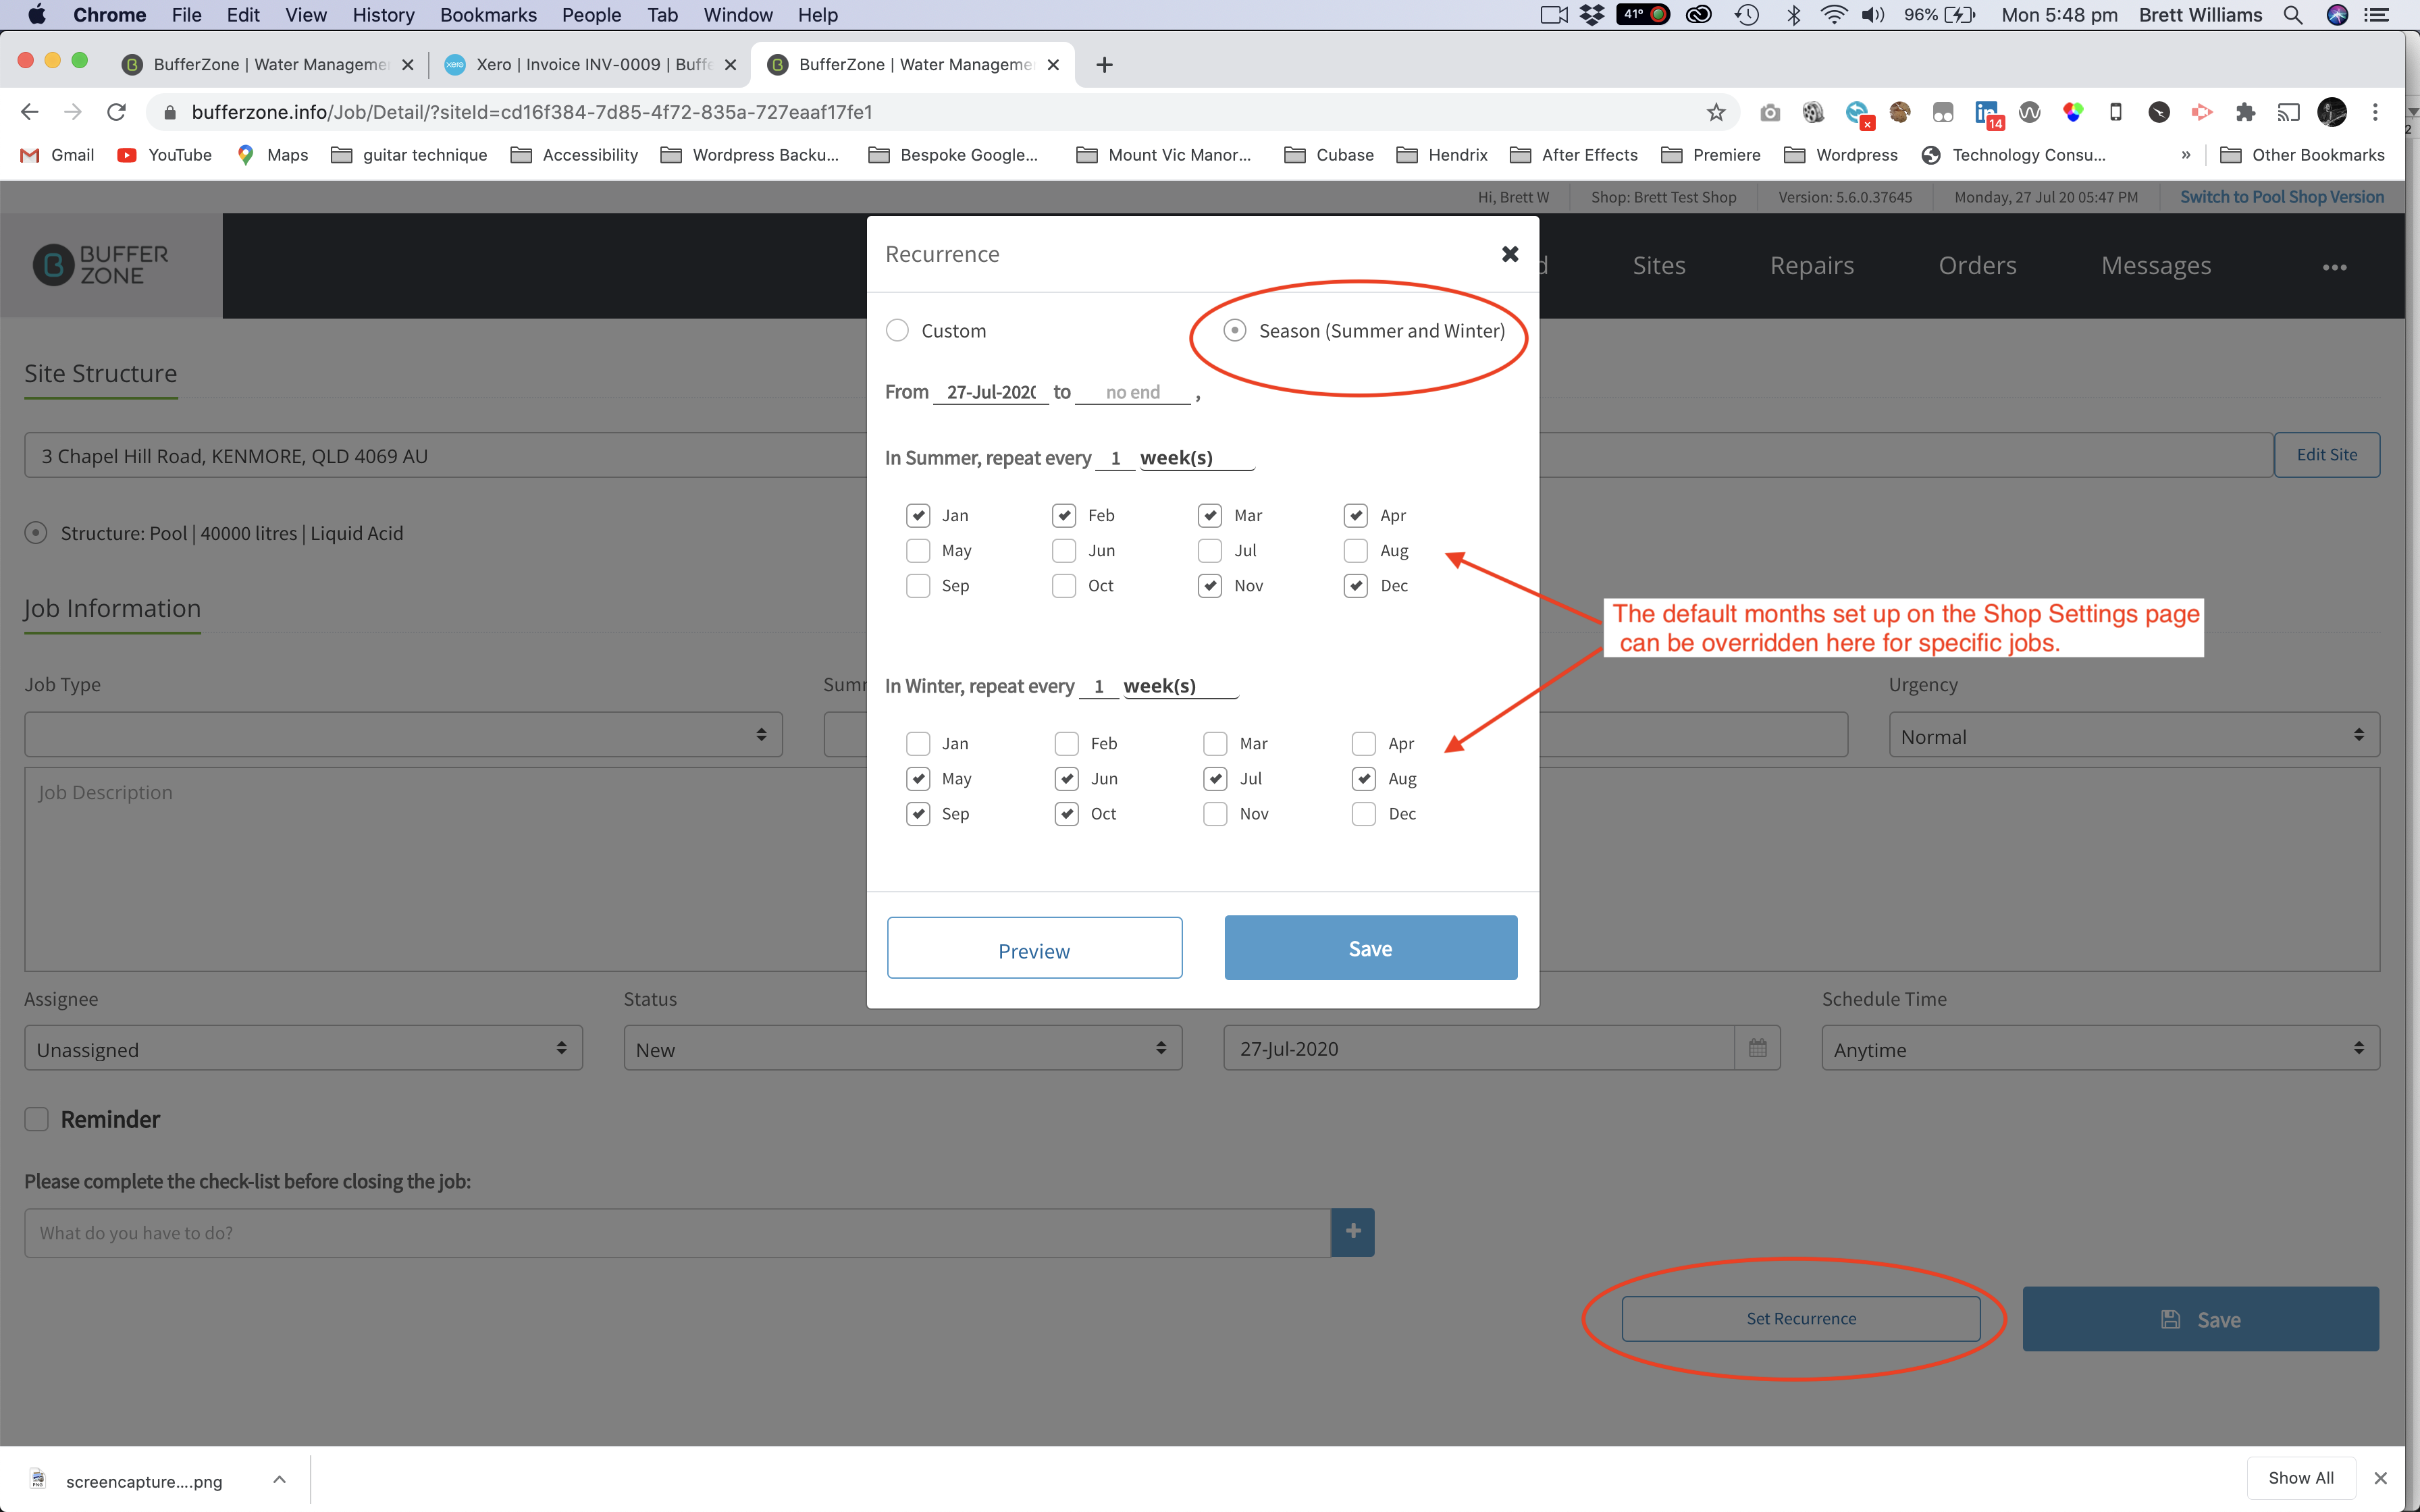
Task: Close the Recurrence dialog with the X icon
Action: pyautogui.click(x=1510, y=254)
